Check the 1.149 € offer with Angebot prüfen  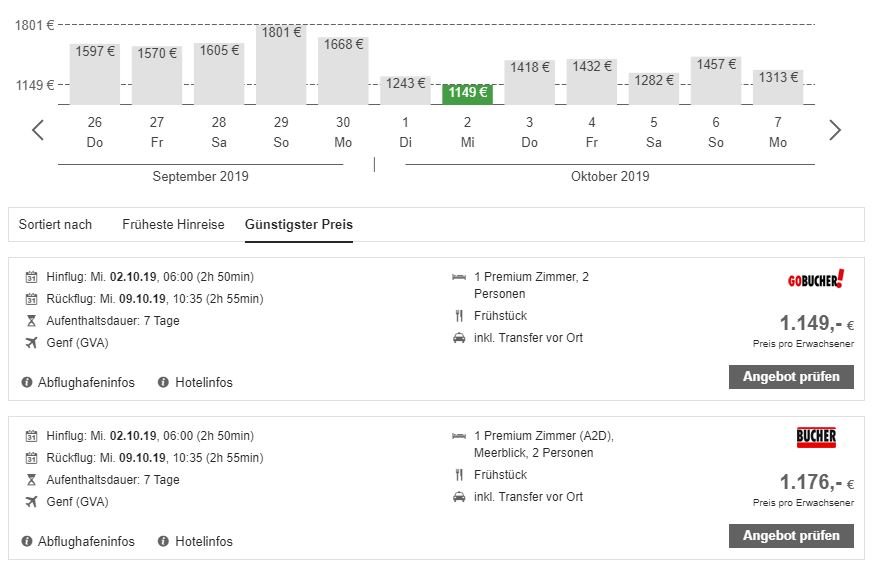pos(791,377)
